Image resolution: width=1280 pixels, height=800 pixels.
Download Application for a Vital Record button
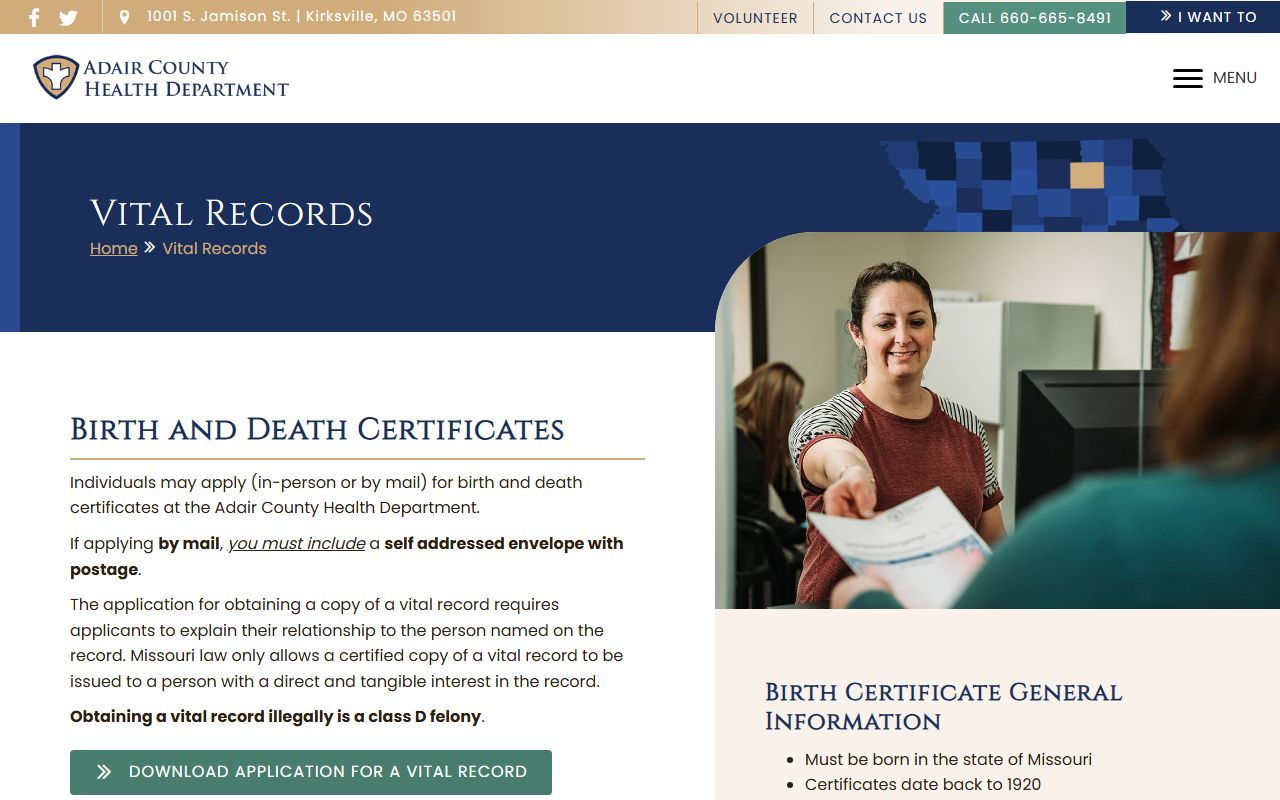click(311, 772)
